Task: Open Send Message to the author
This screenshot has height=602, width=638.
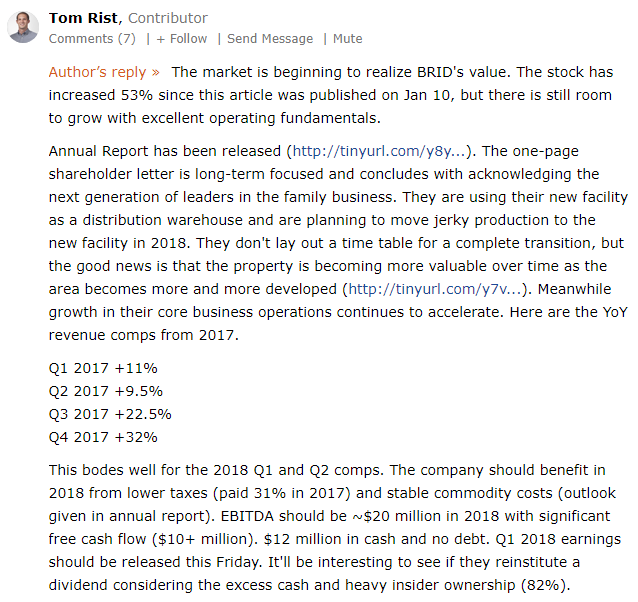Action: 270,39
